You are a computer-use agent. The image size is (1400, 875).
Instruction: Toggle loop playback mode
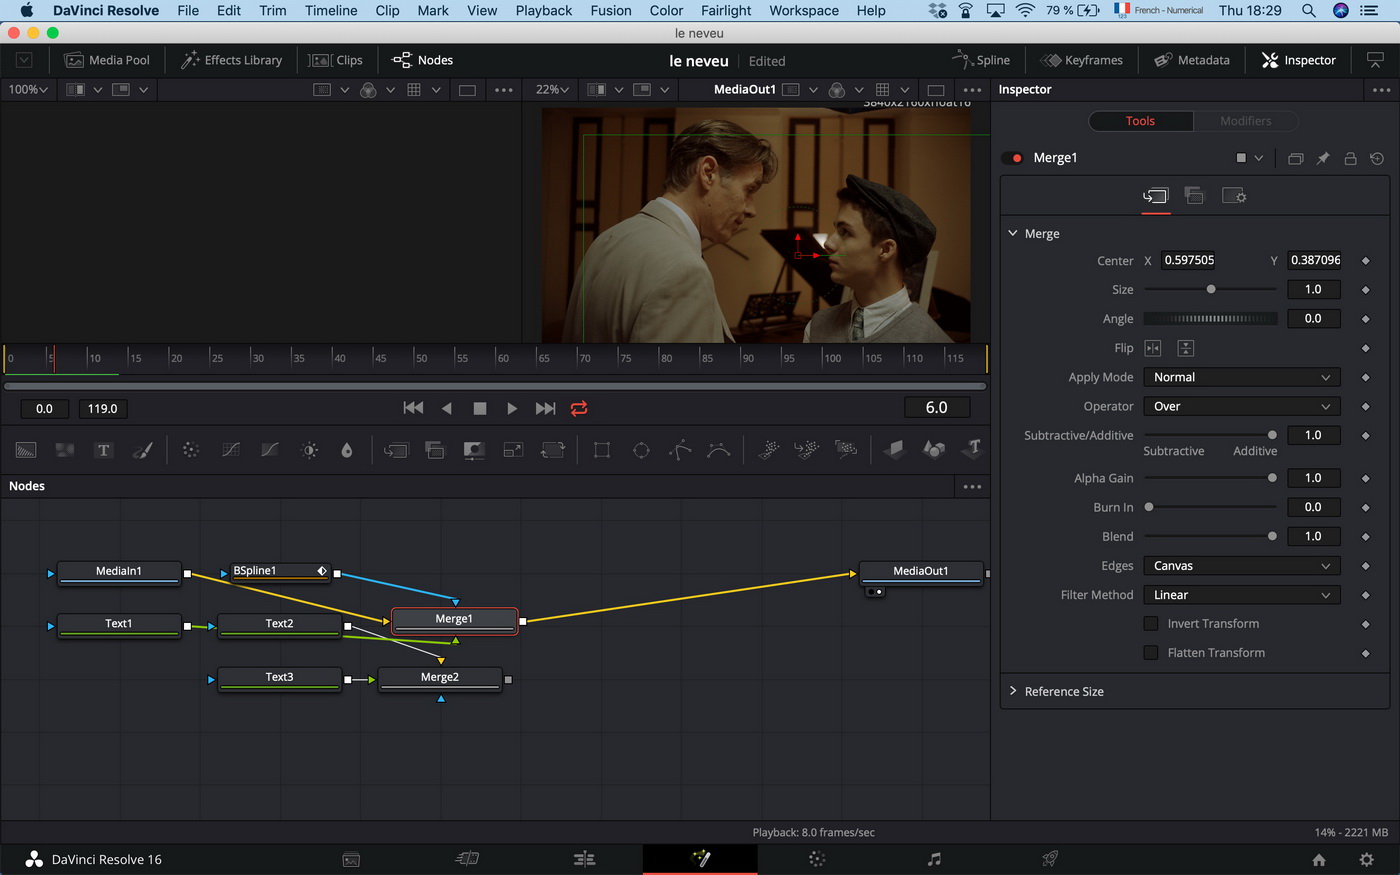point(579,408)
